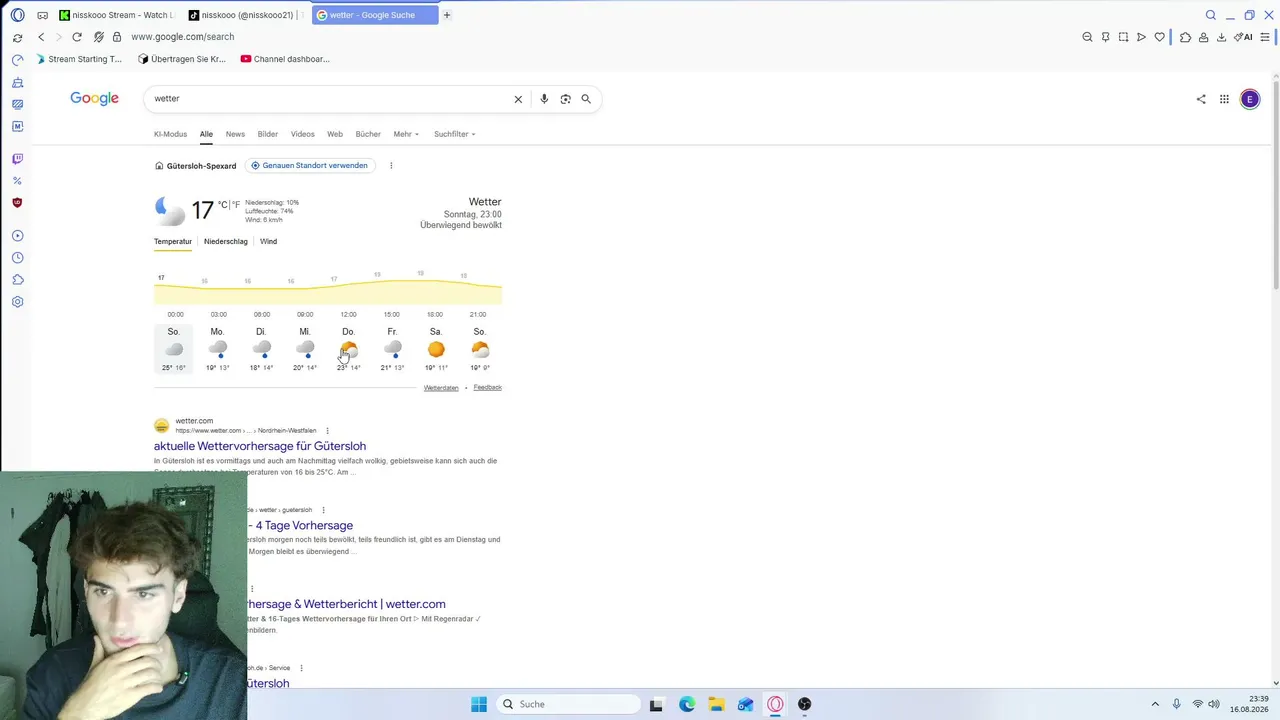Click the magnifier search submit icon
This screenshot has width=1280, height=720.
586,99
